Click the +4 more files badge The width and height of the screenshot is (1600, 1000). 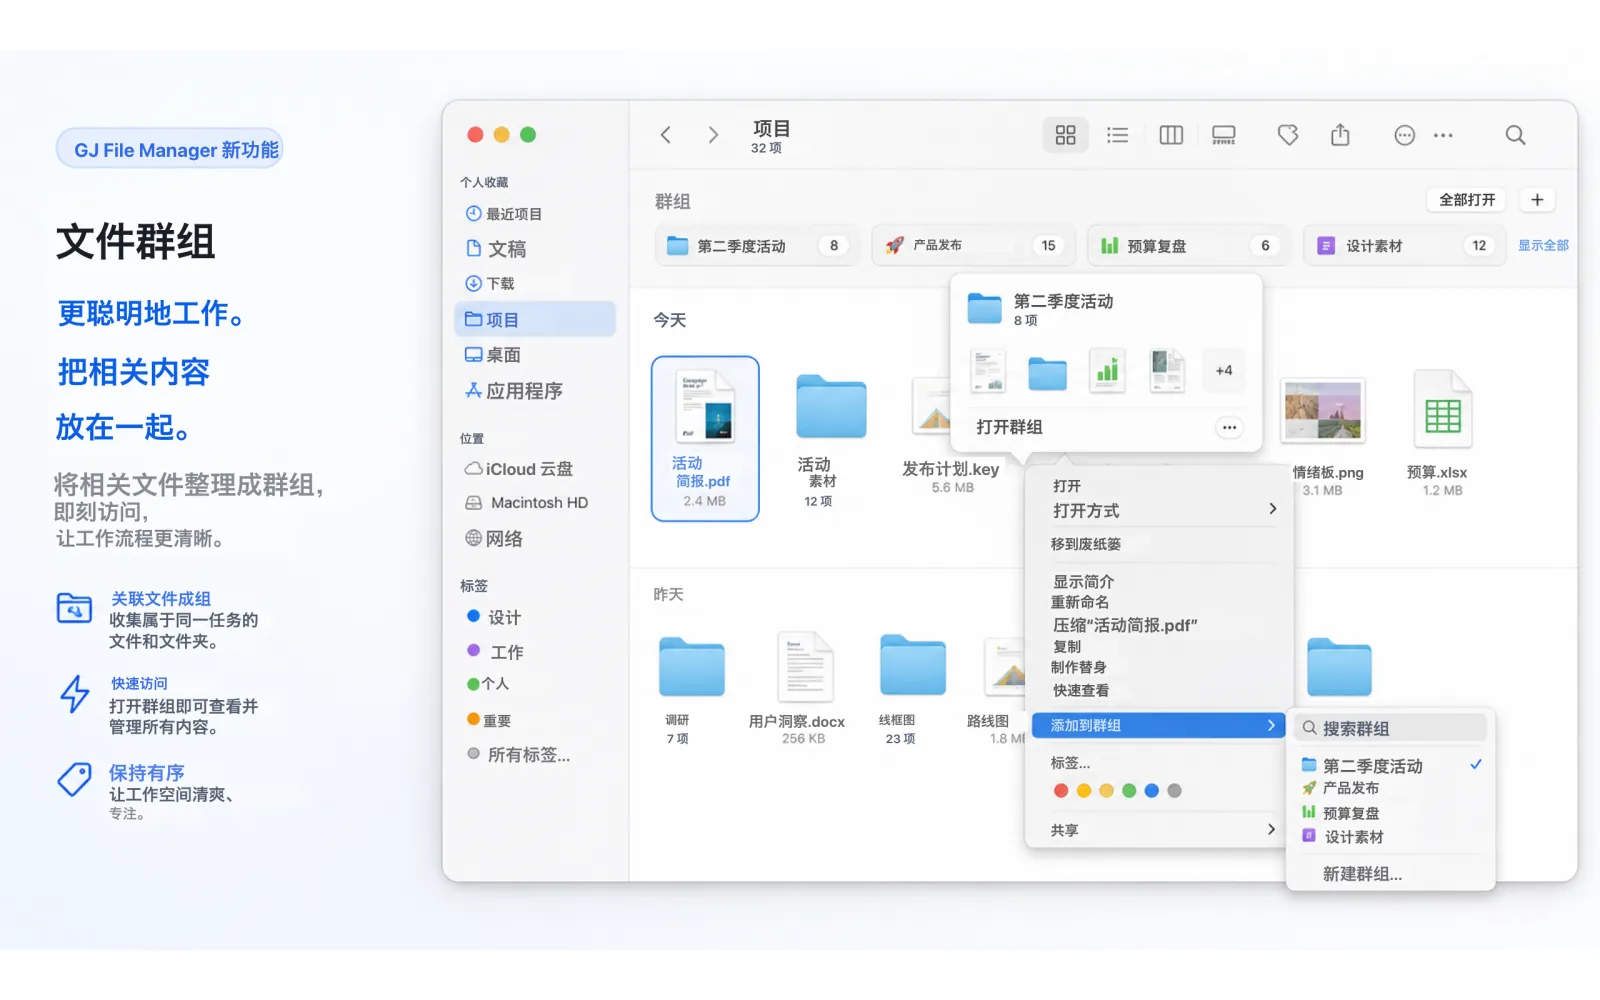1224,370
